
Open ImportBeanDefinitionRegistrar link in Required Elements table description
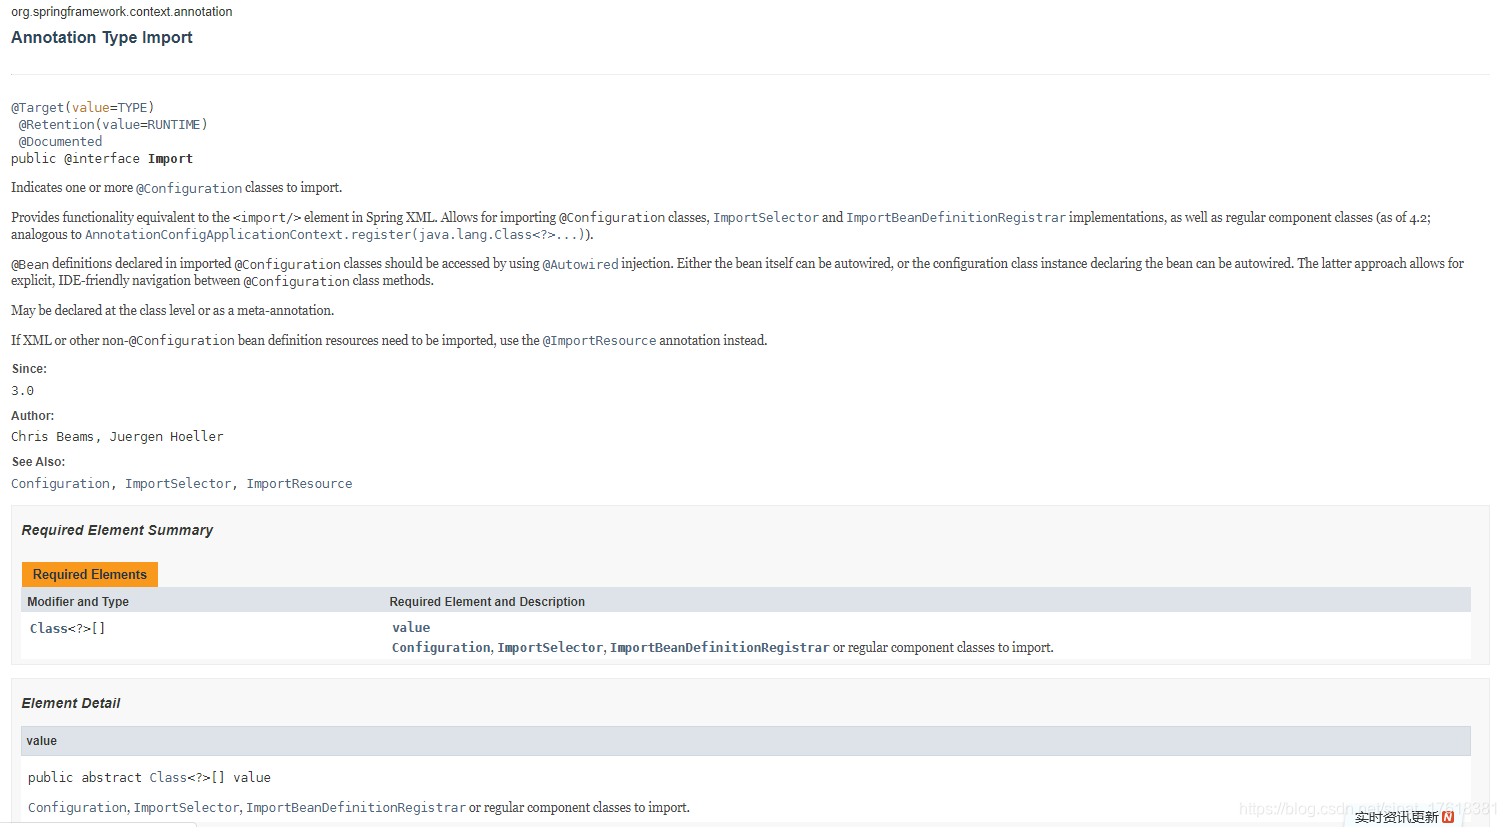pos(719,648)
